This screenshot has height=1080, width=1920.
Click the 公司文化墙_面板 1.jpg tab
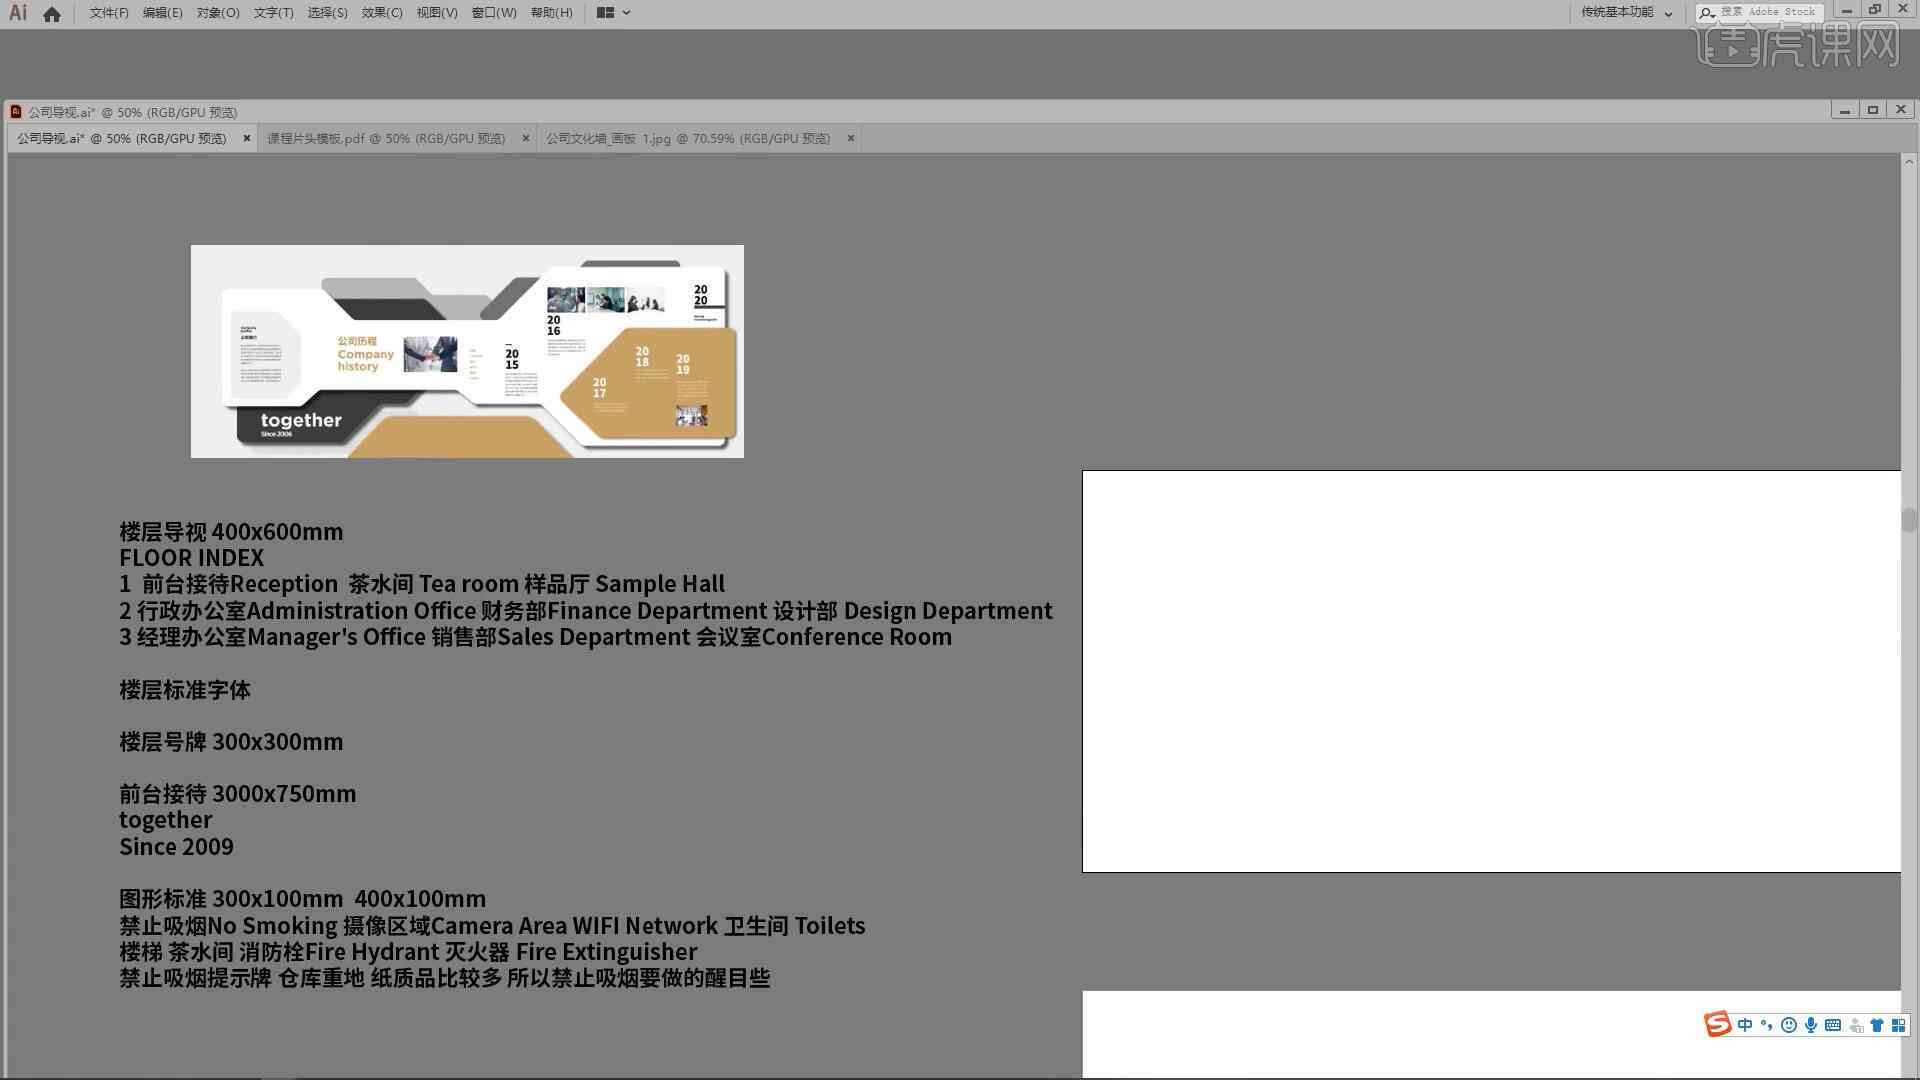[686, 138]
